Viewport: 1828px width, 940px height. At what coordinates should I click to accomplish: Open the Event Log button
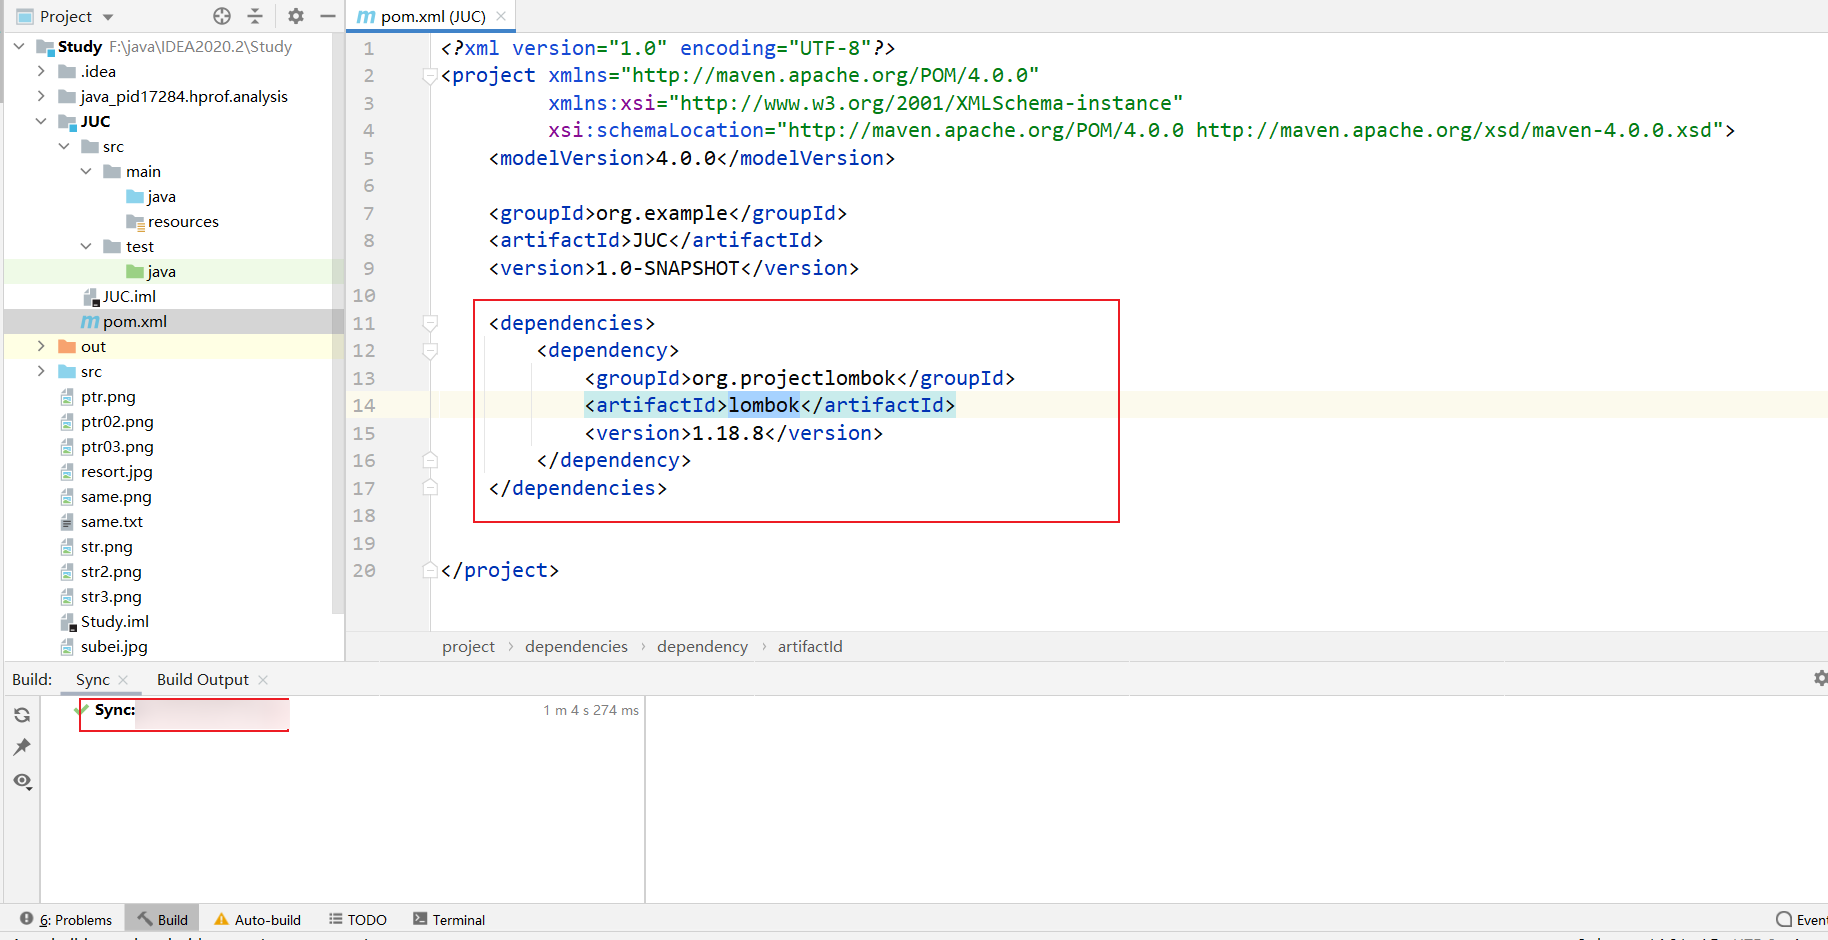[x=1802, y=919]
